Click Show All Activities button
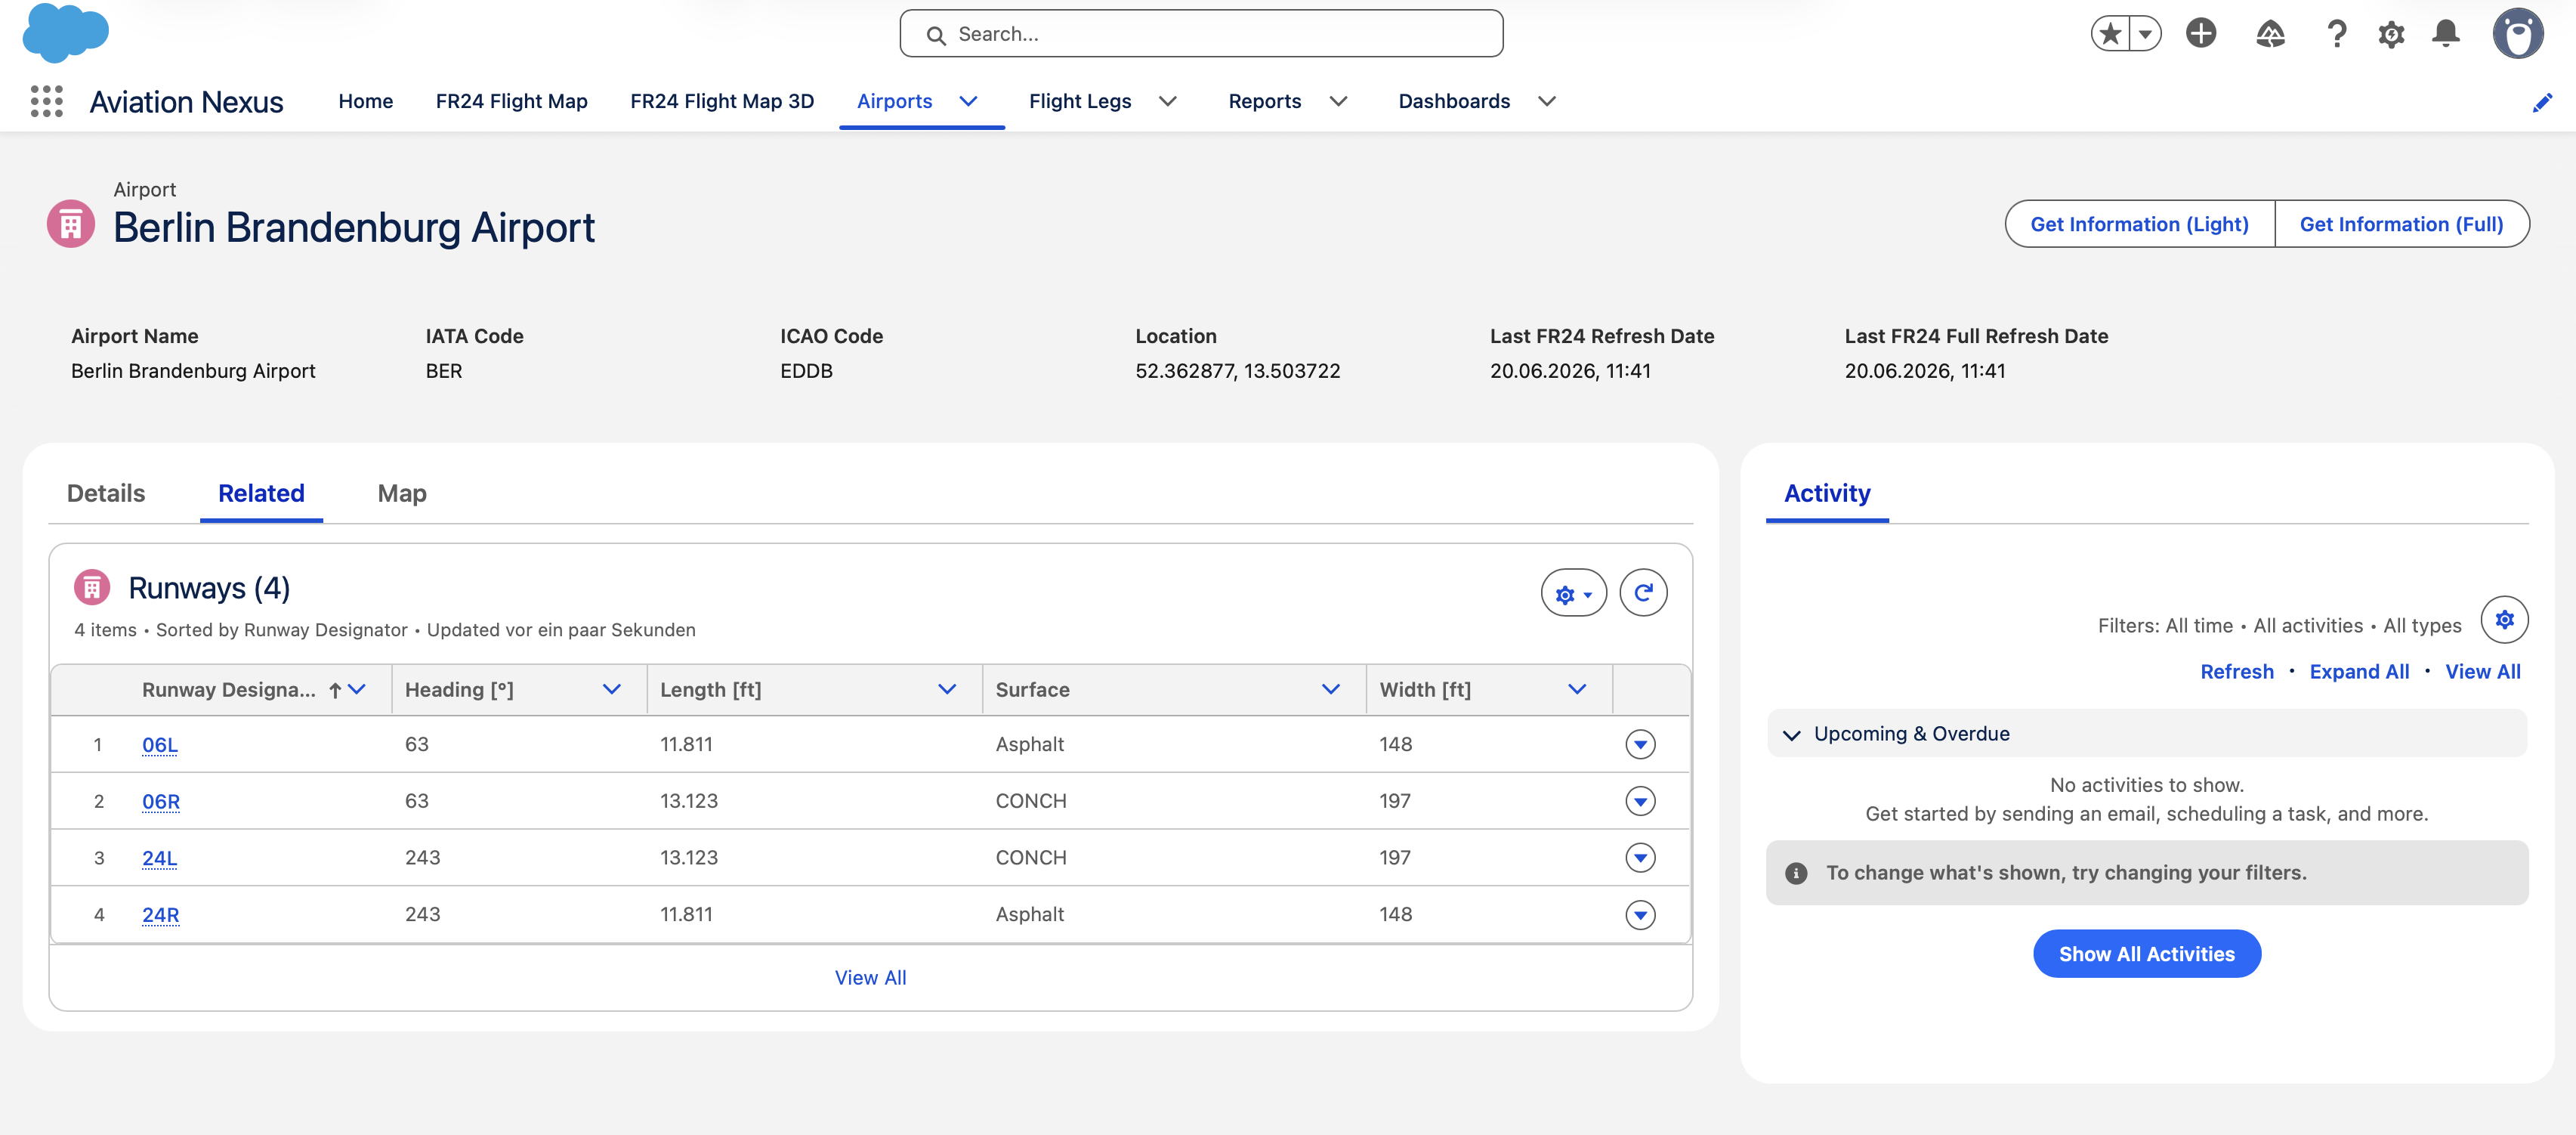Image resolution: width=2576 pixels, height=1135 pixels. click(x=2146, y=954)
